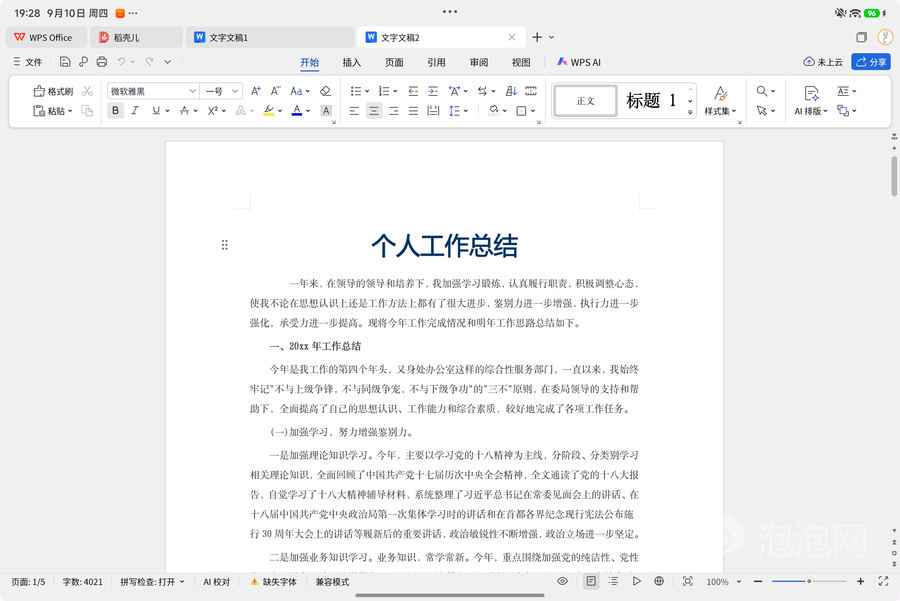
Task: Click the Format Painter (格式刷) icon
Action: [39, 91]
